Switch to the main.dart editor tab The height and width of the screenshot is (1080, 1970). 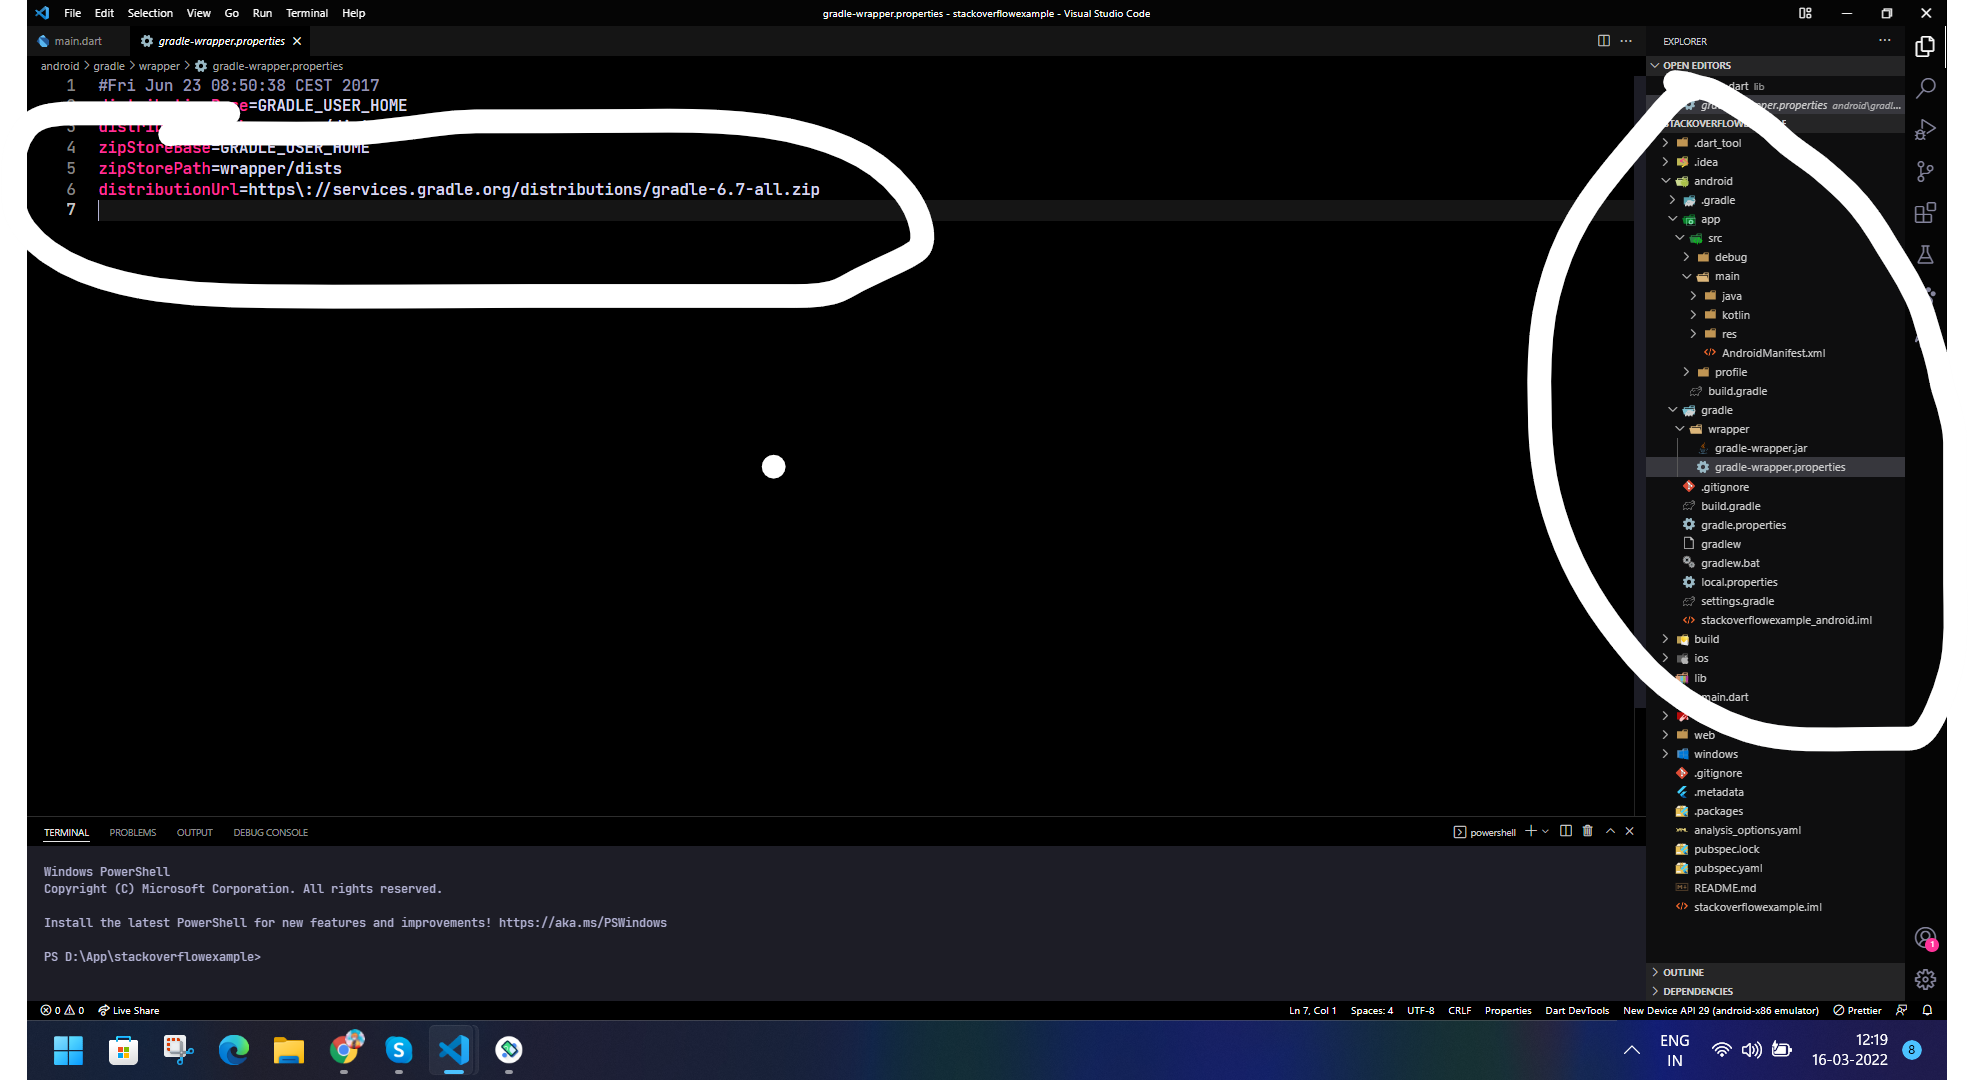tap(78, 41)
